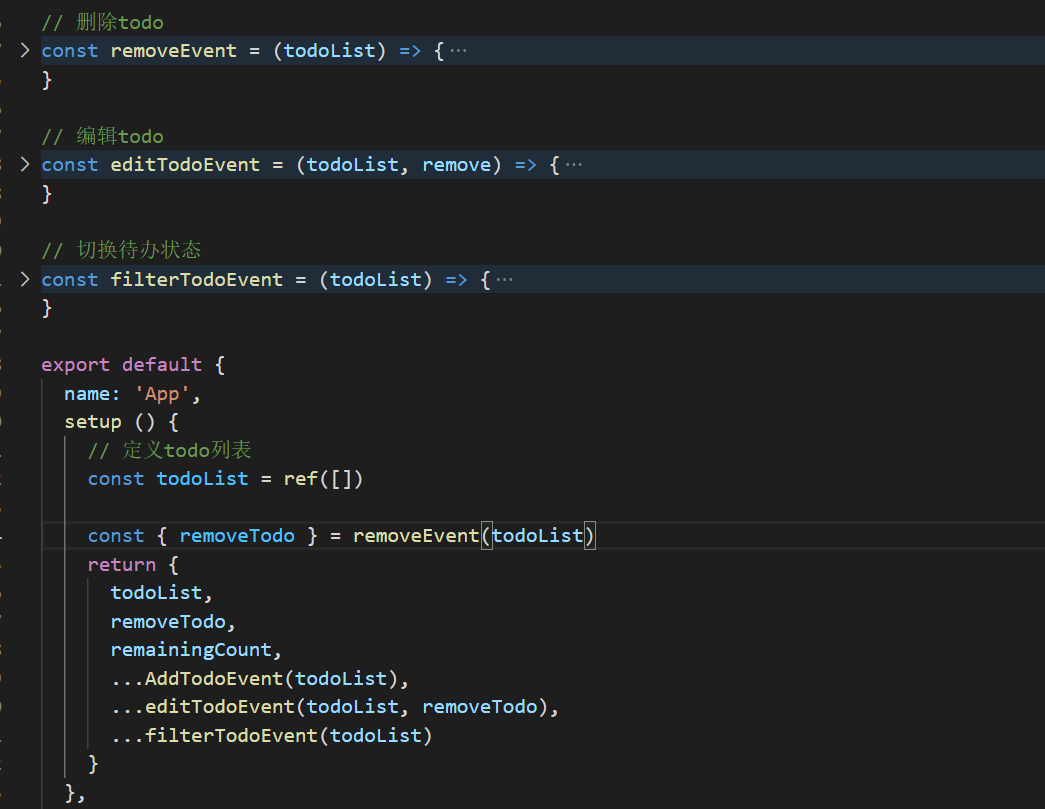Click closing brace under removeEvent declaration
Screen dimensions: 1045x809
point(47,80)
